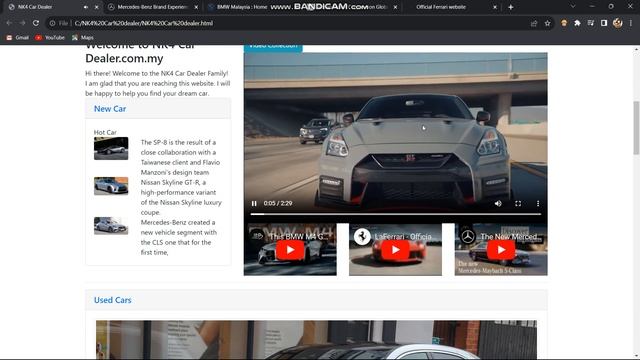Open the orange extension icon in toolbar

[564, 23]
